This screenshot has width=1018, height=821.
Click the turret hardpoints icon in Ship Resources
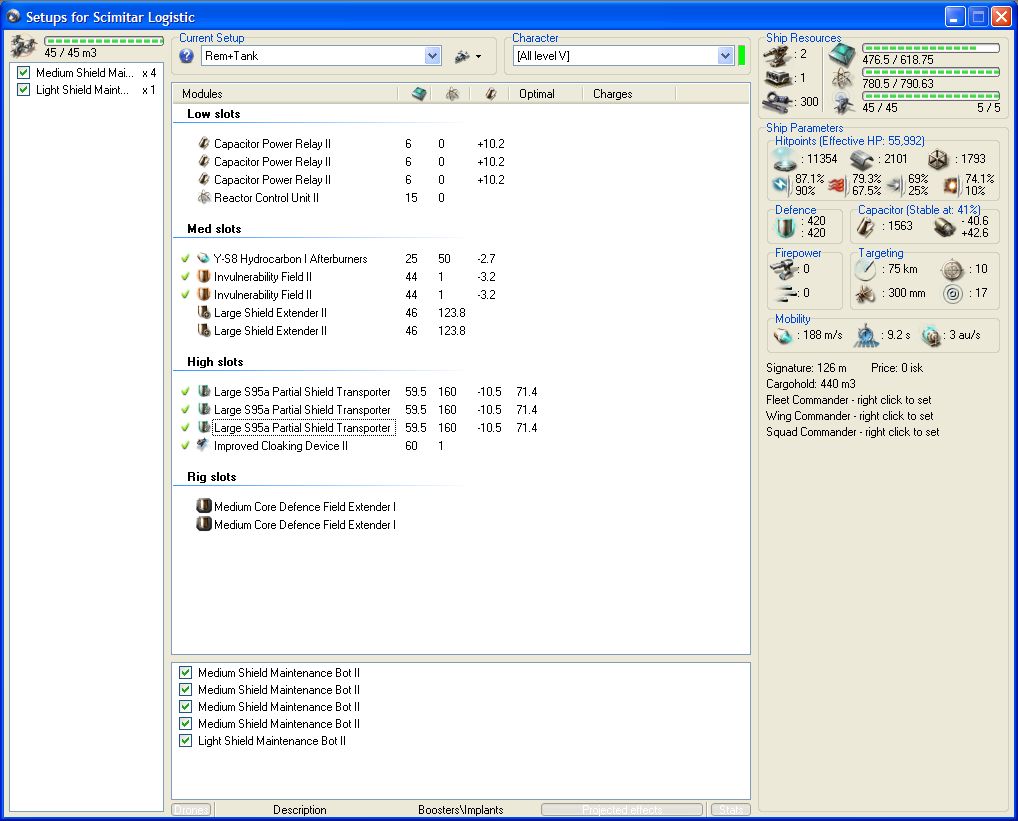(x=778, y=56)
